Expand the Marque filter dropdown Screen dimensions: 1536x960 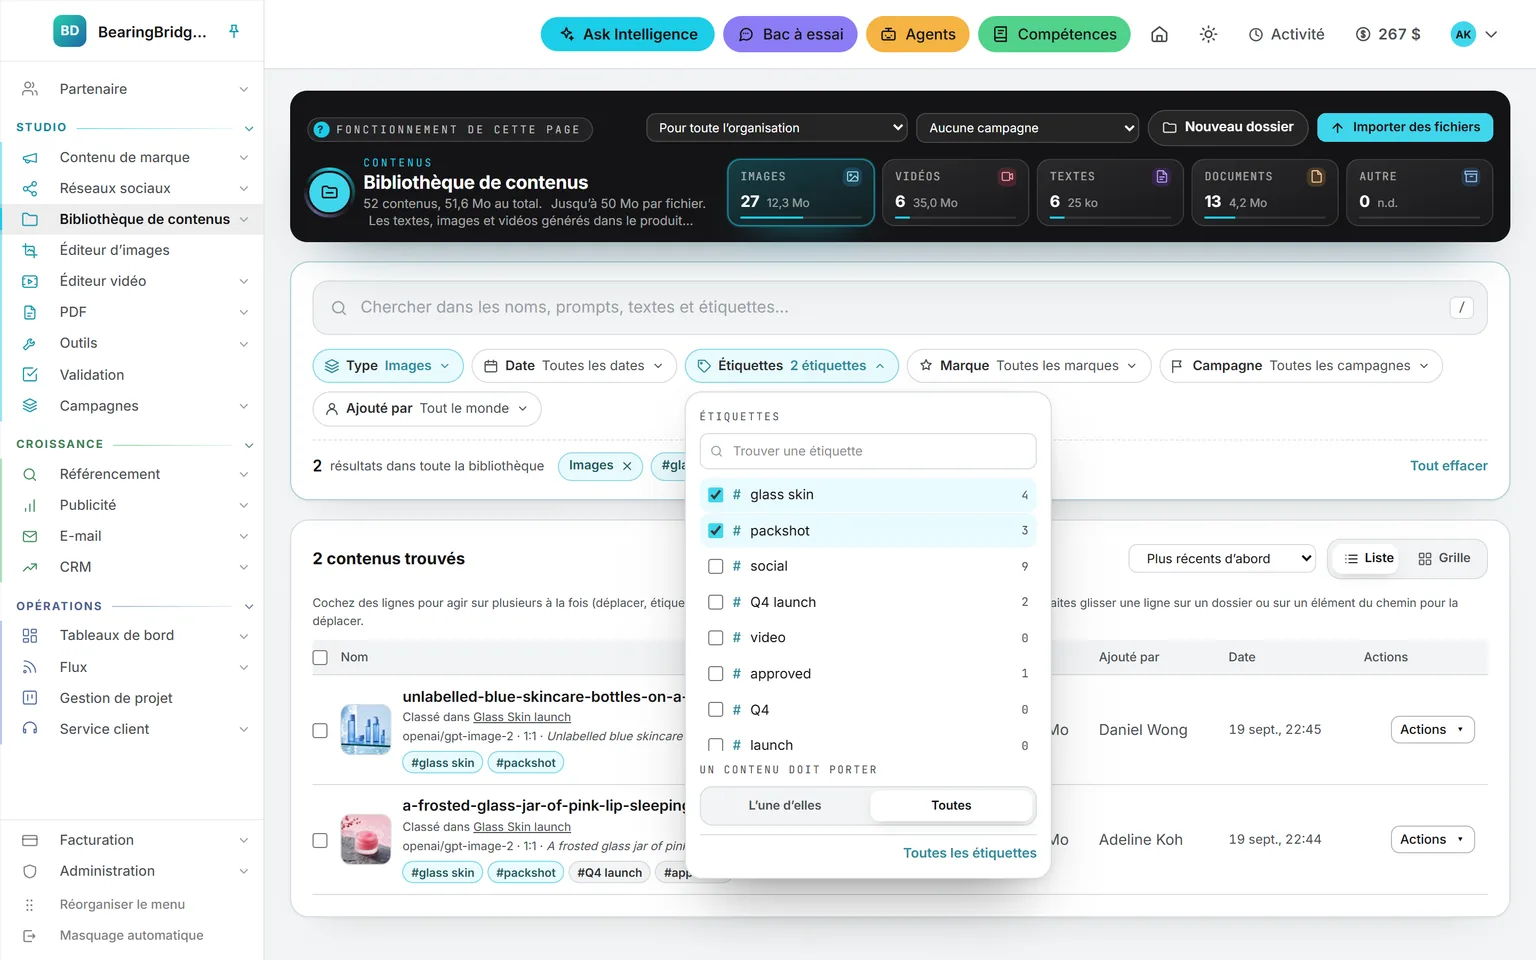[1029, 366]
